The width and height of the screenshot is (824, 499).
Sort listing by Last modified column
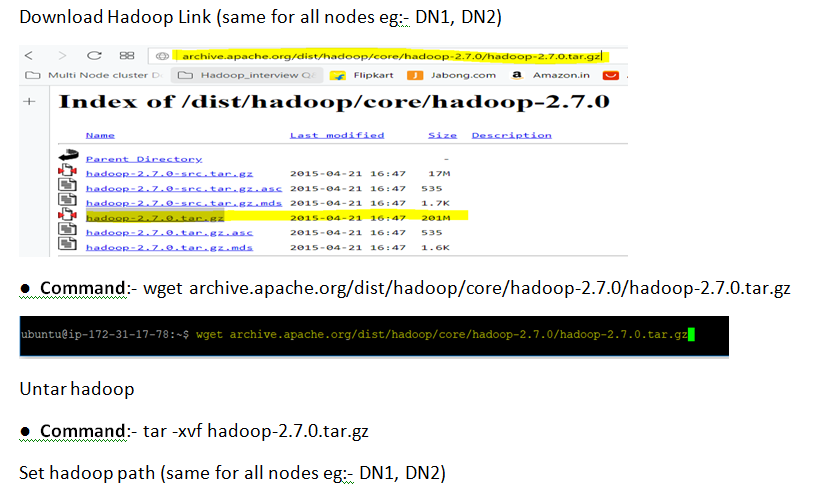pyautogui.click(x=337, y=136)
